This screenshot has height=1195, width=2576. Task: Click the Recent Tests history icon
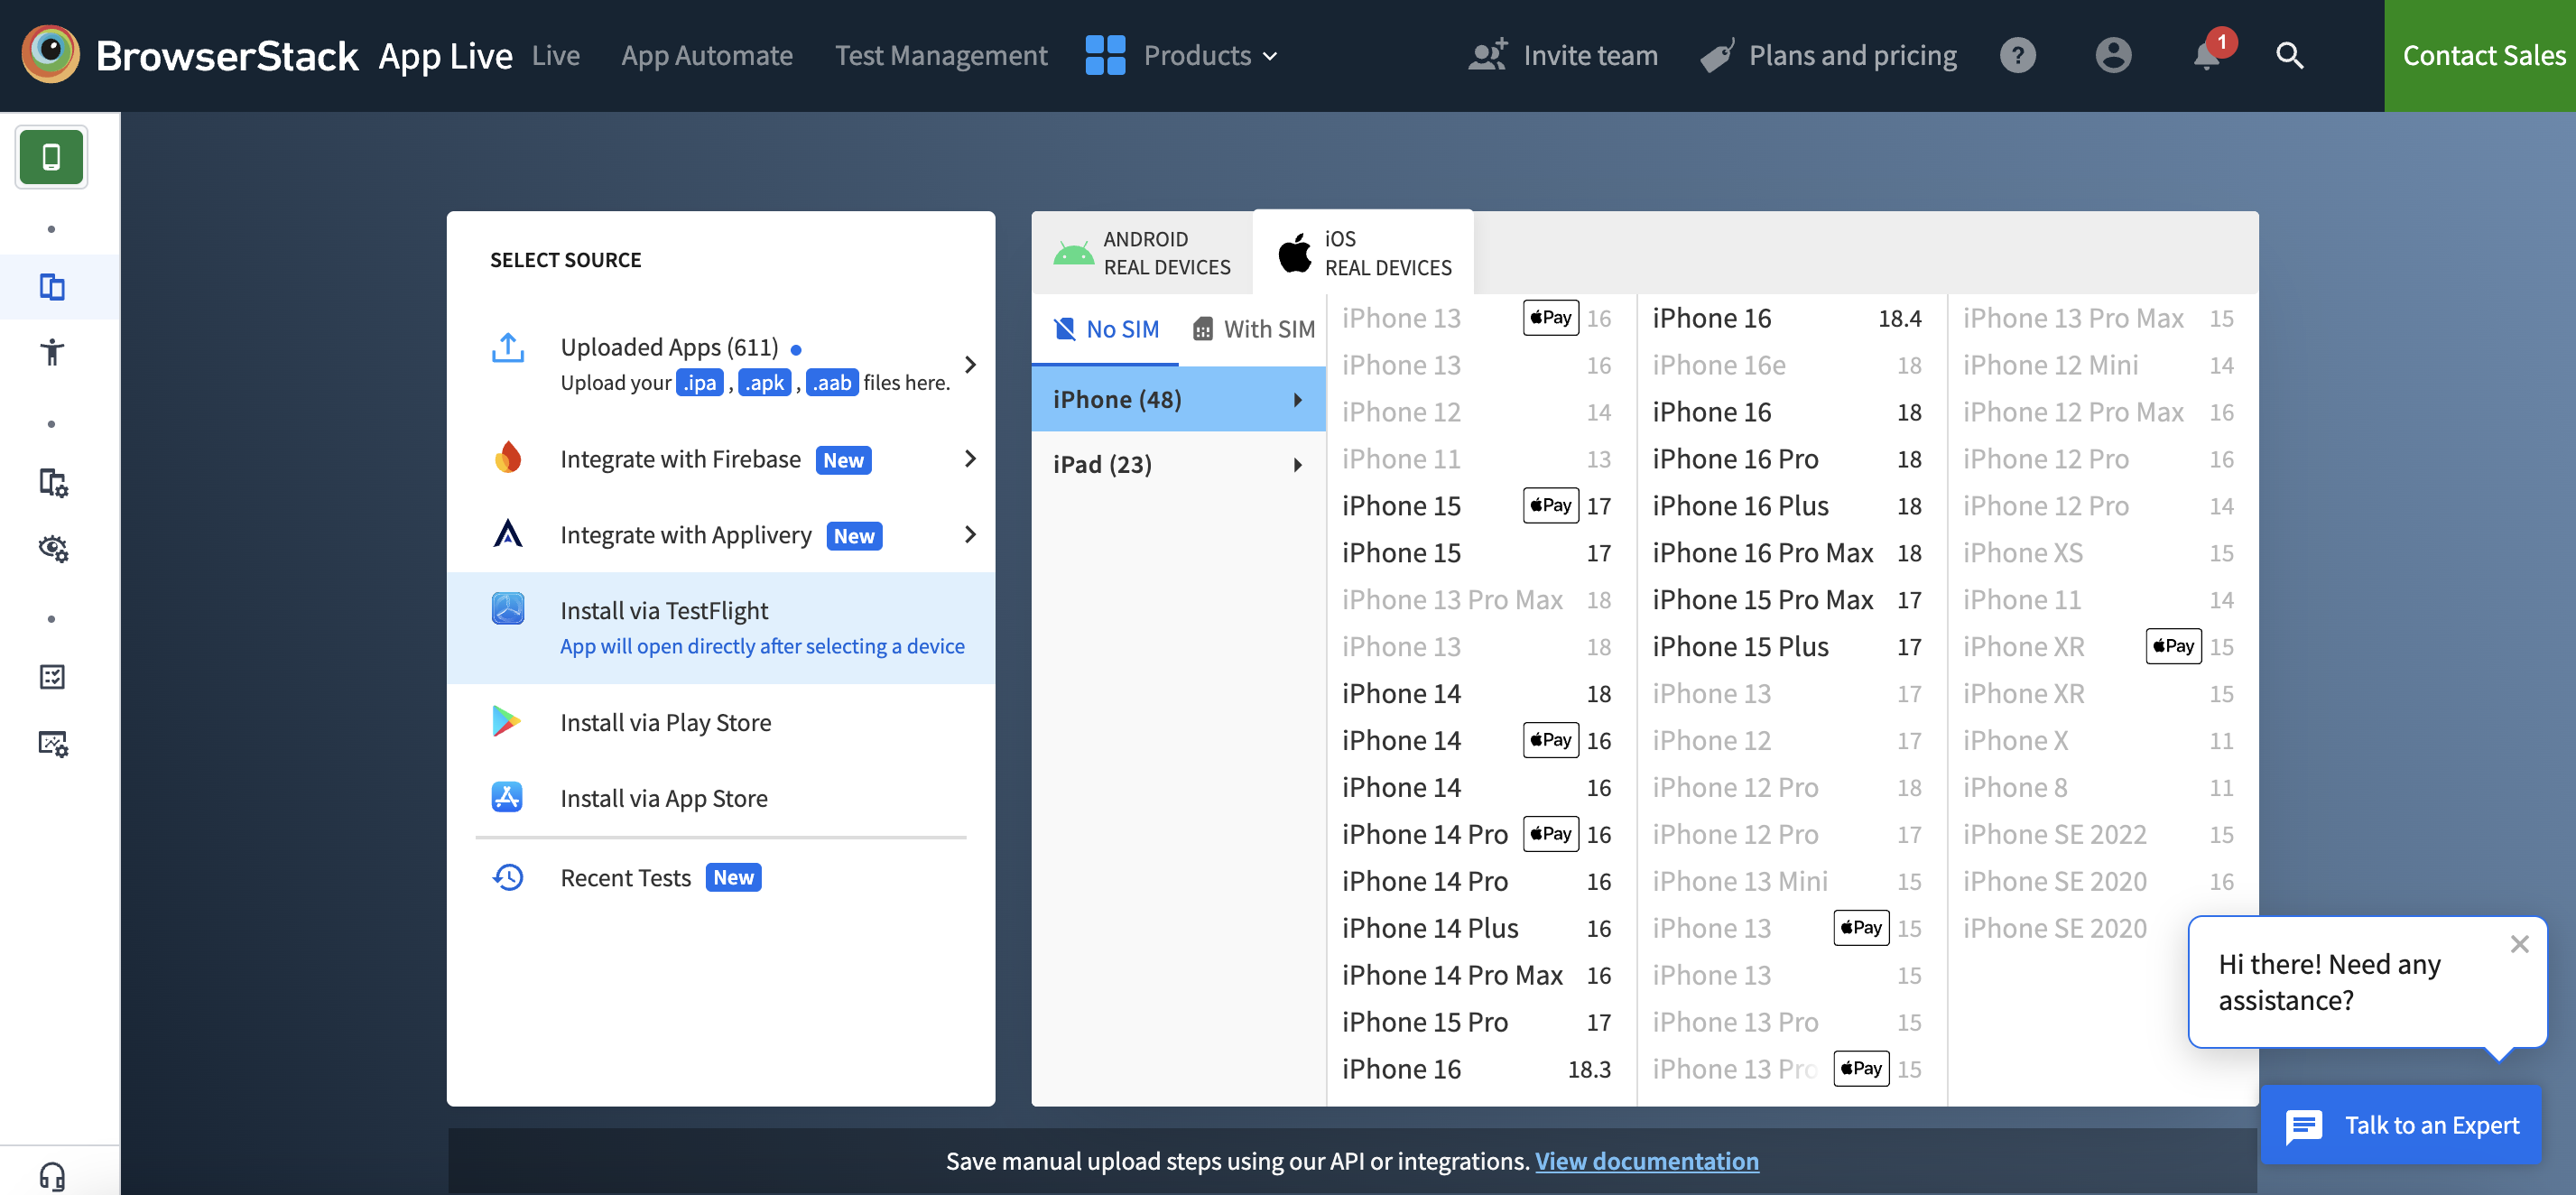(508, 877)
